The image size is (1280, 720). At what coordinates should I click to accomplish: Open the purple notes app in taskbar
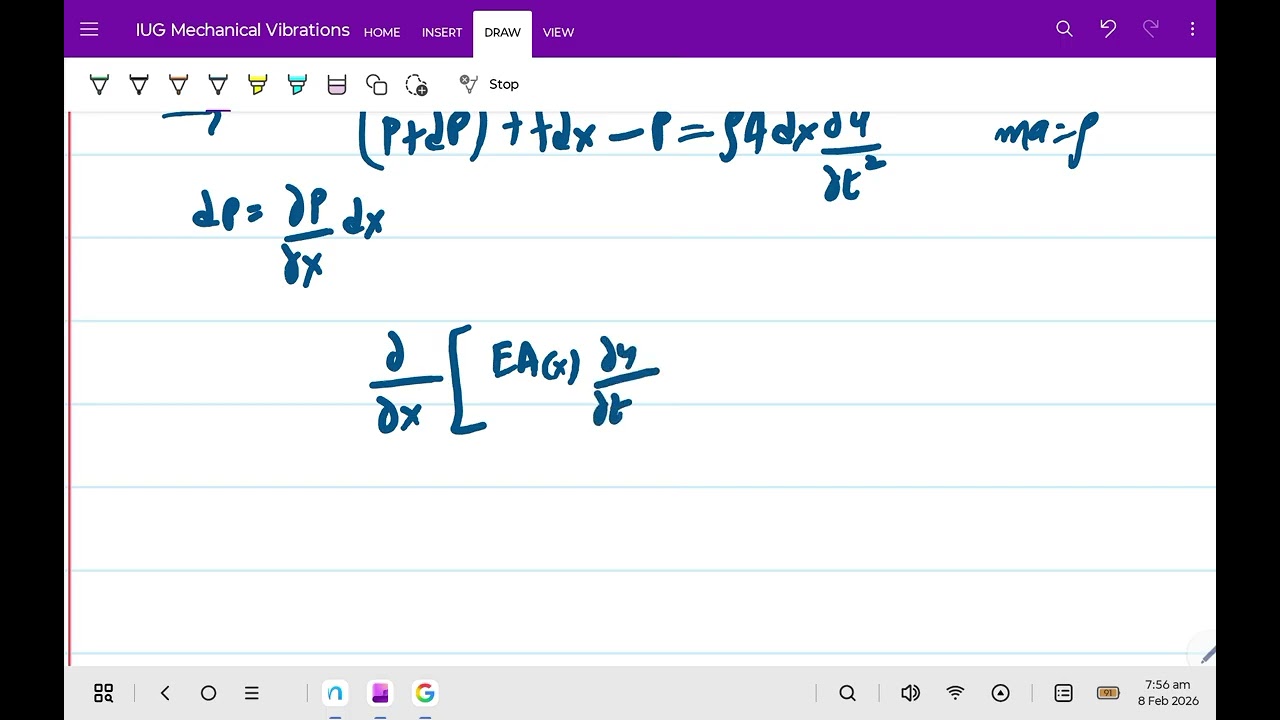click(380, 693)
